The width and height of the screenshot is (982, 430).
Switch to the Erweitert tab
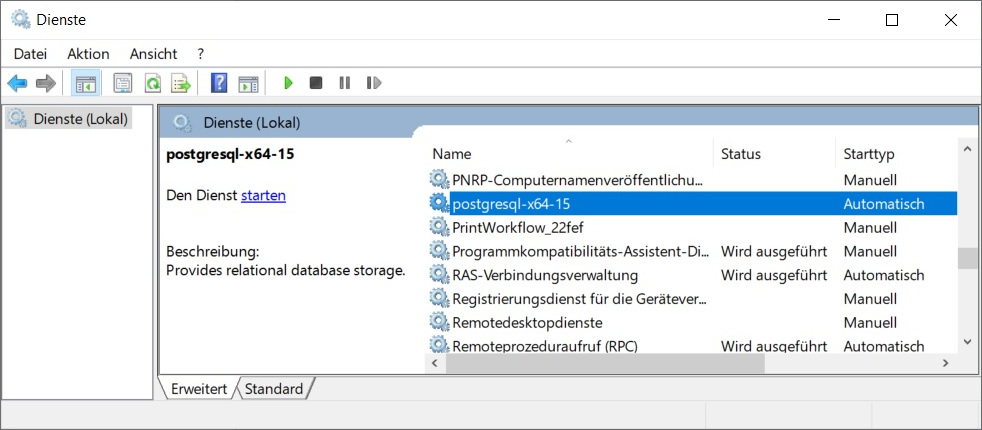pyautogui.click(x=199, y=389)
